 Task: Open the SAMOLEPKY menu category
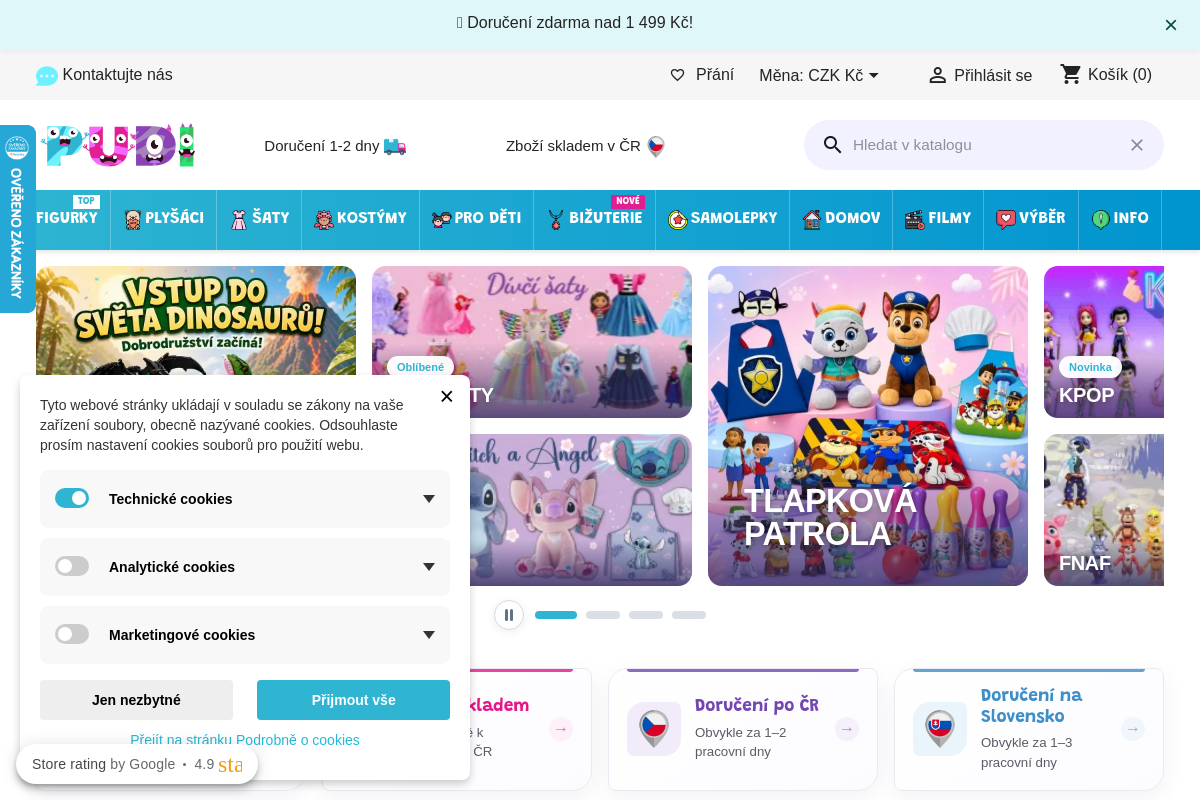(722, 218)
